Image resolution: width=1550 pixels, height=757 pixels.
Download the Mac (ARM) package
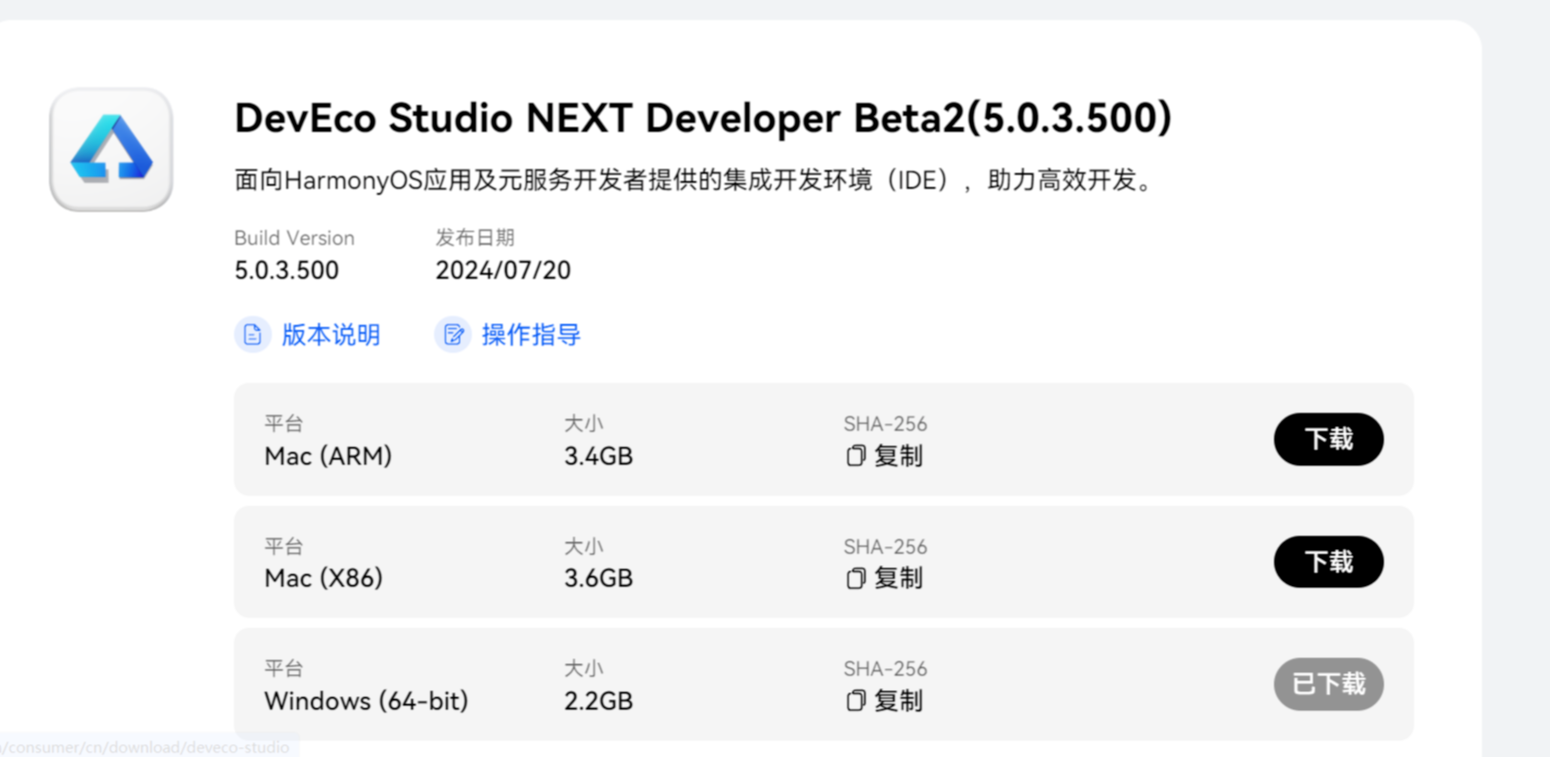pos(1328,439)
